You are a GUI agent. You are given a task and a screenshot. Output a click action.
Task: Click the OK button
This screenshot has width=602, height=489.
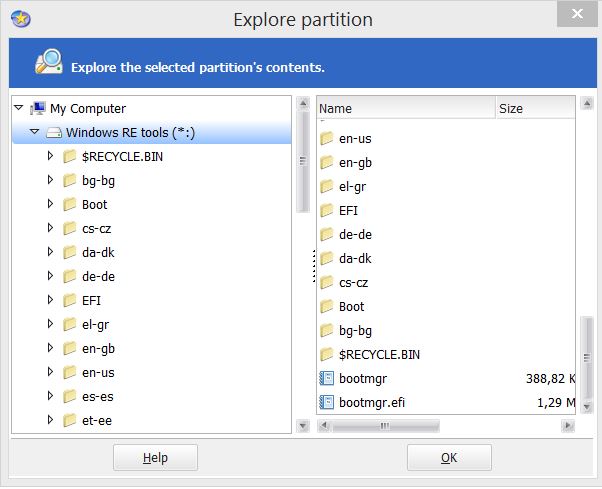[x=449, y=458]
